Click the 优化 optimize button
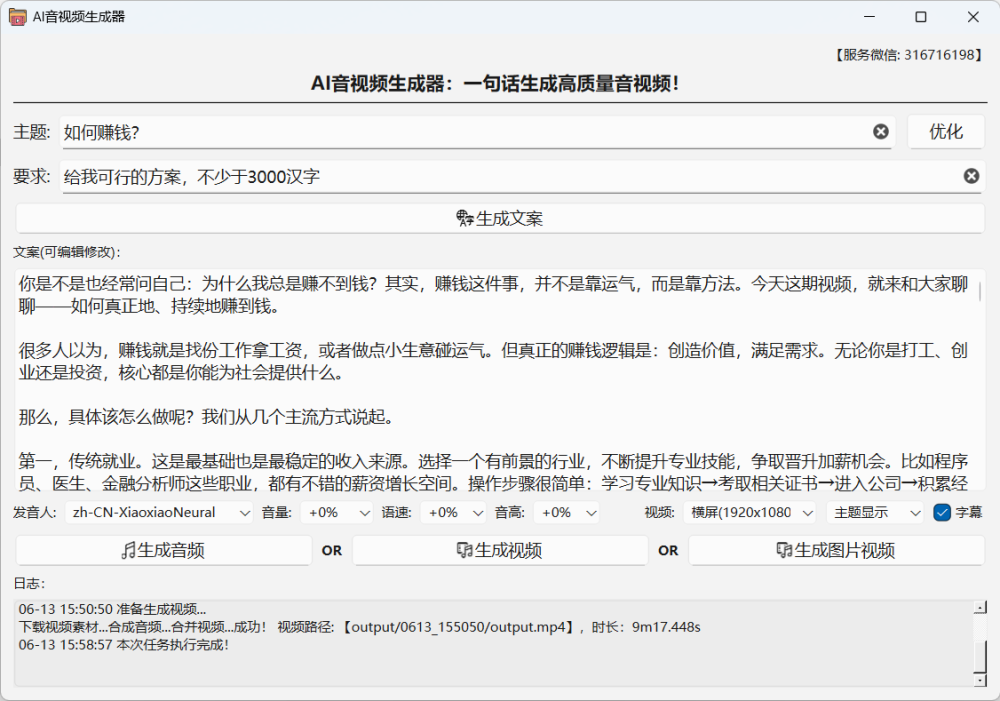The height and width of the screenshot is (701, 1000). click(x=945, y=131)
